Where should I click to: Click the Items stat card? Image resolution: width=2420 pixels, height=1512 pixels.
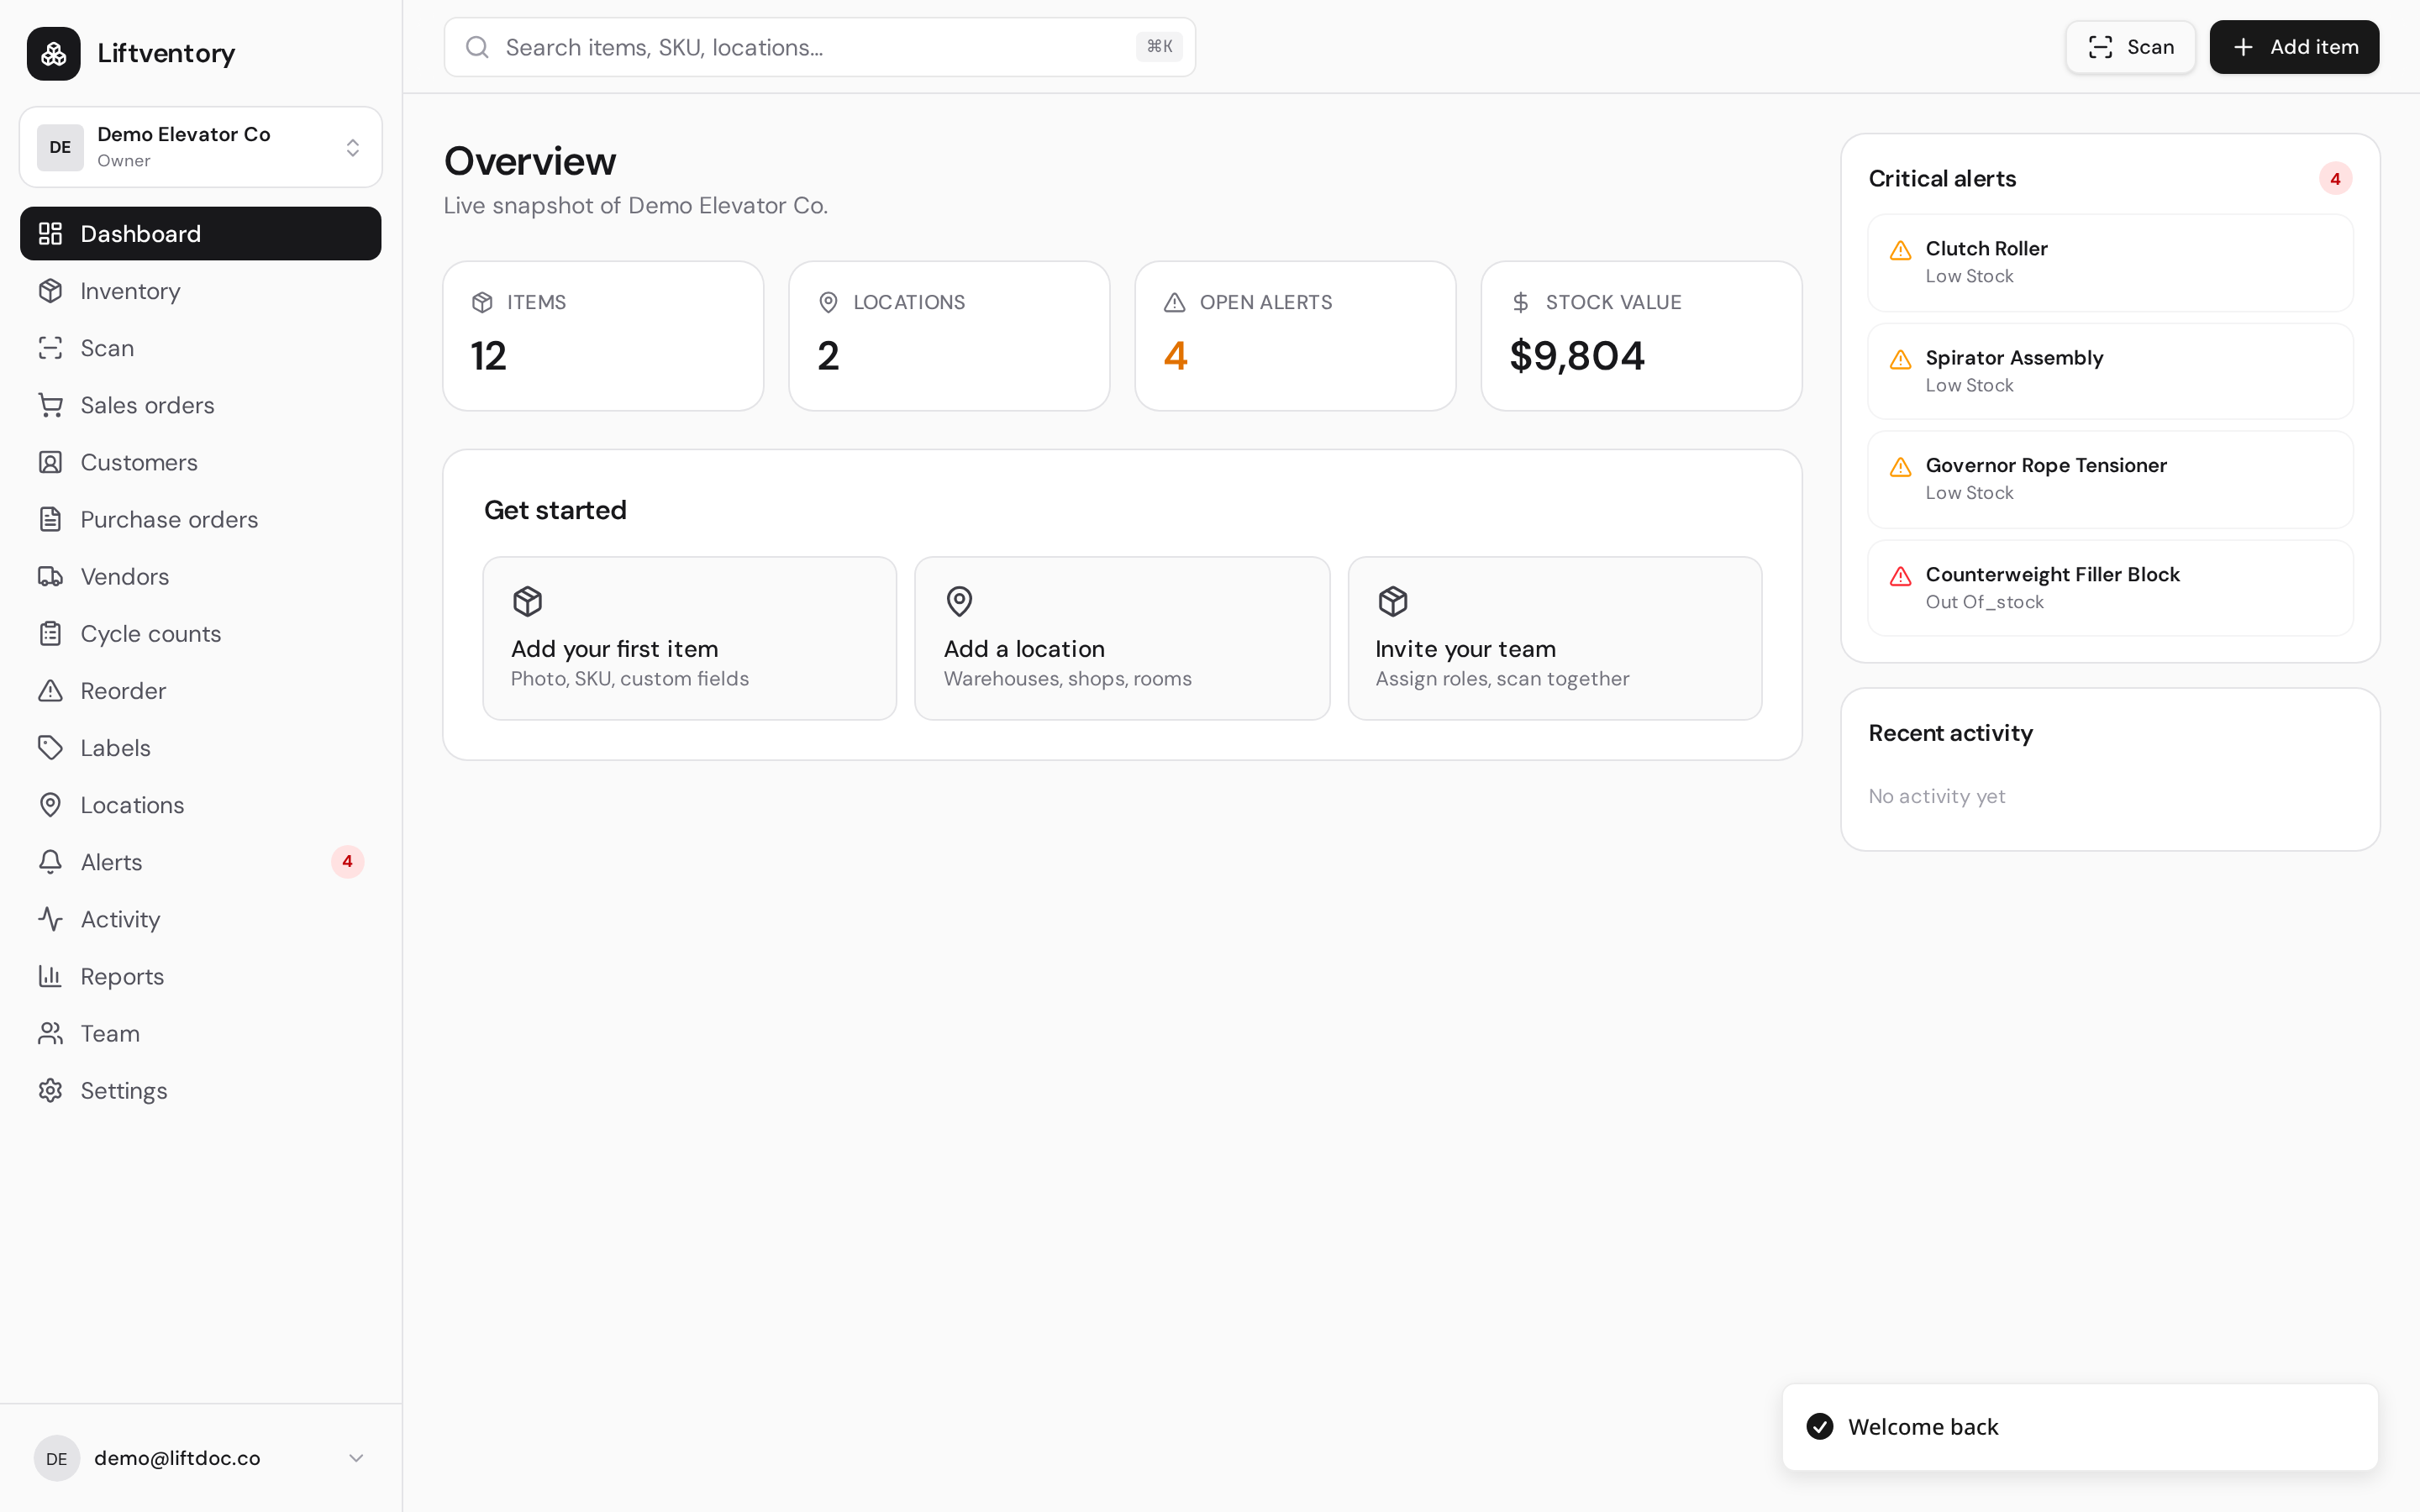tap(603, 336)
